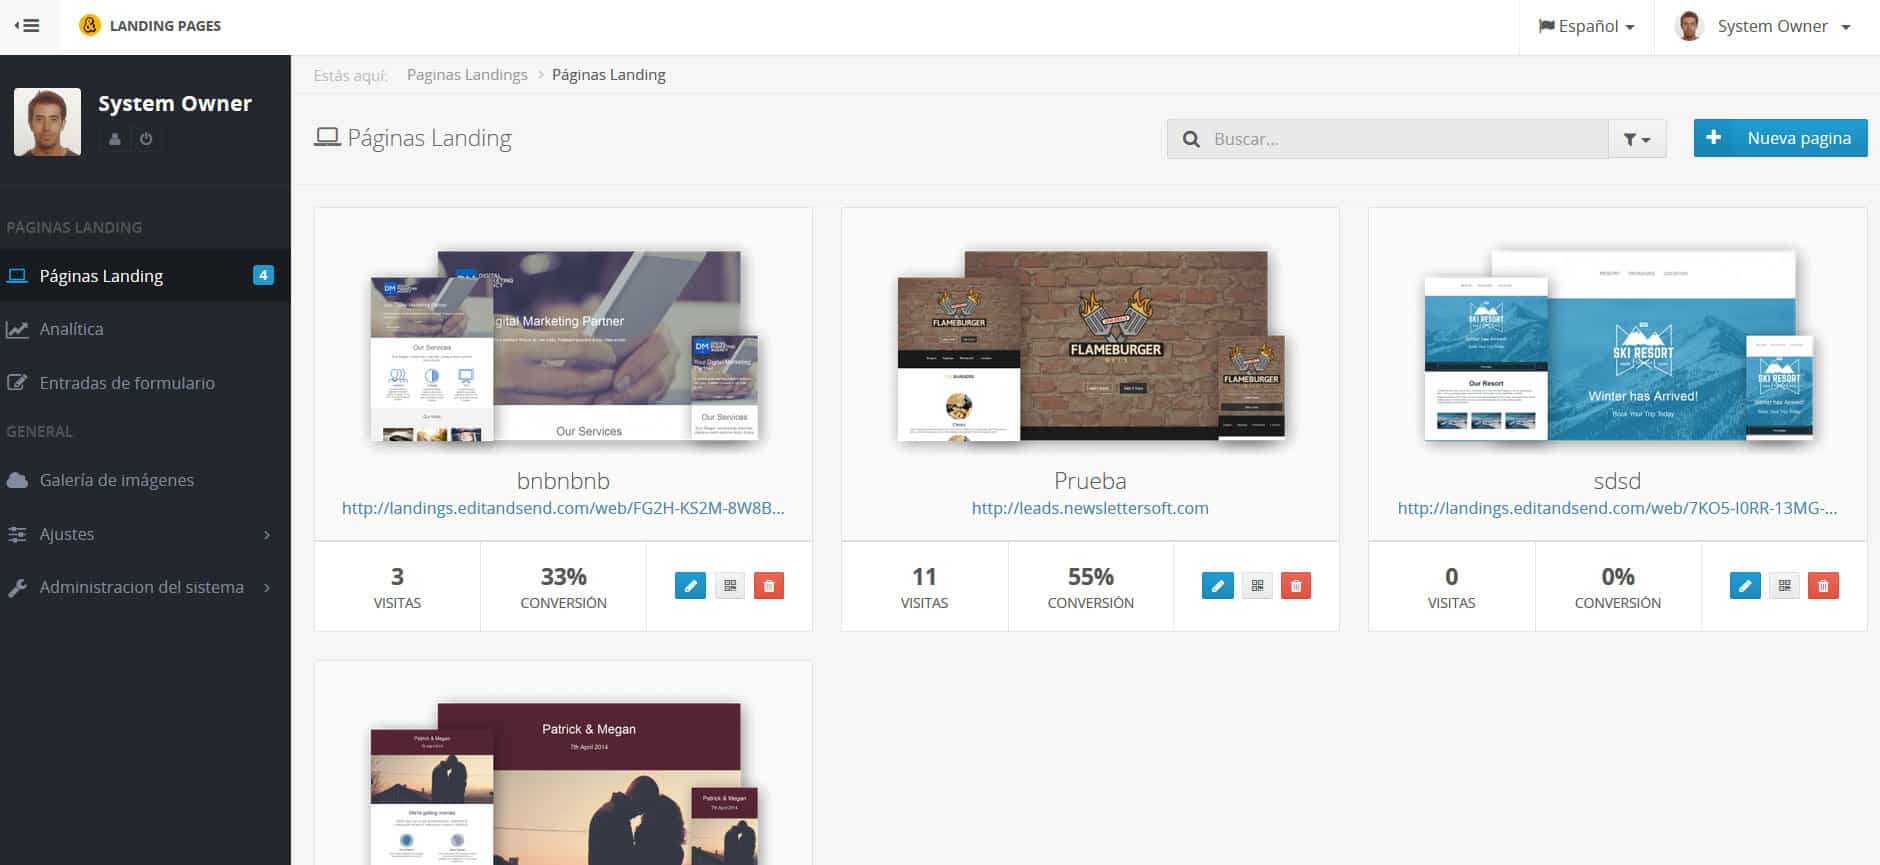Click the edit pencil icon for bnbnbnb
Viewport: 1880px width, 865px height.
click(690, 586)
